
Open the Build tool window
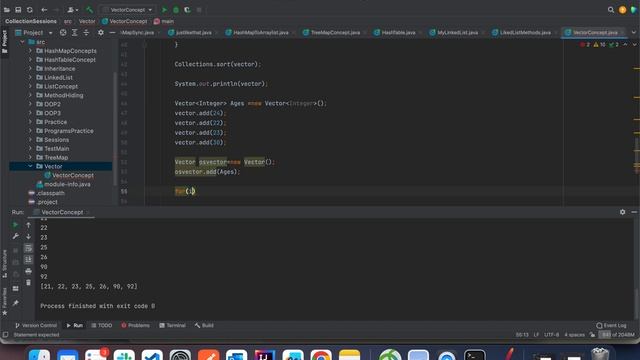point(204,326)
